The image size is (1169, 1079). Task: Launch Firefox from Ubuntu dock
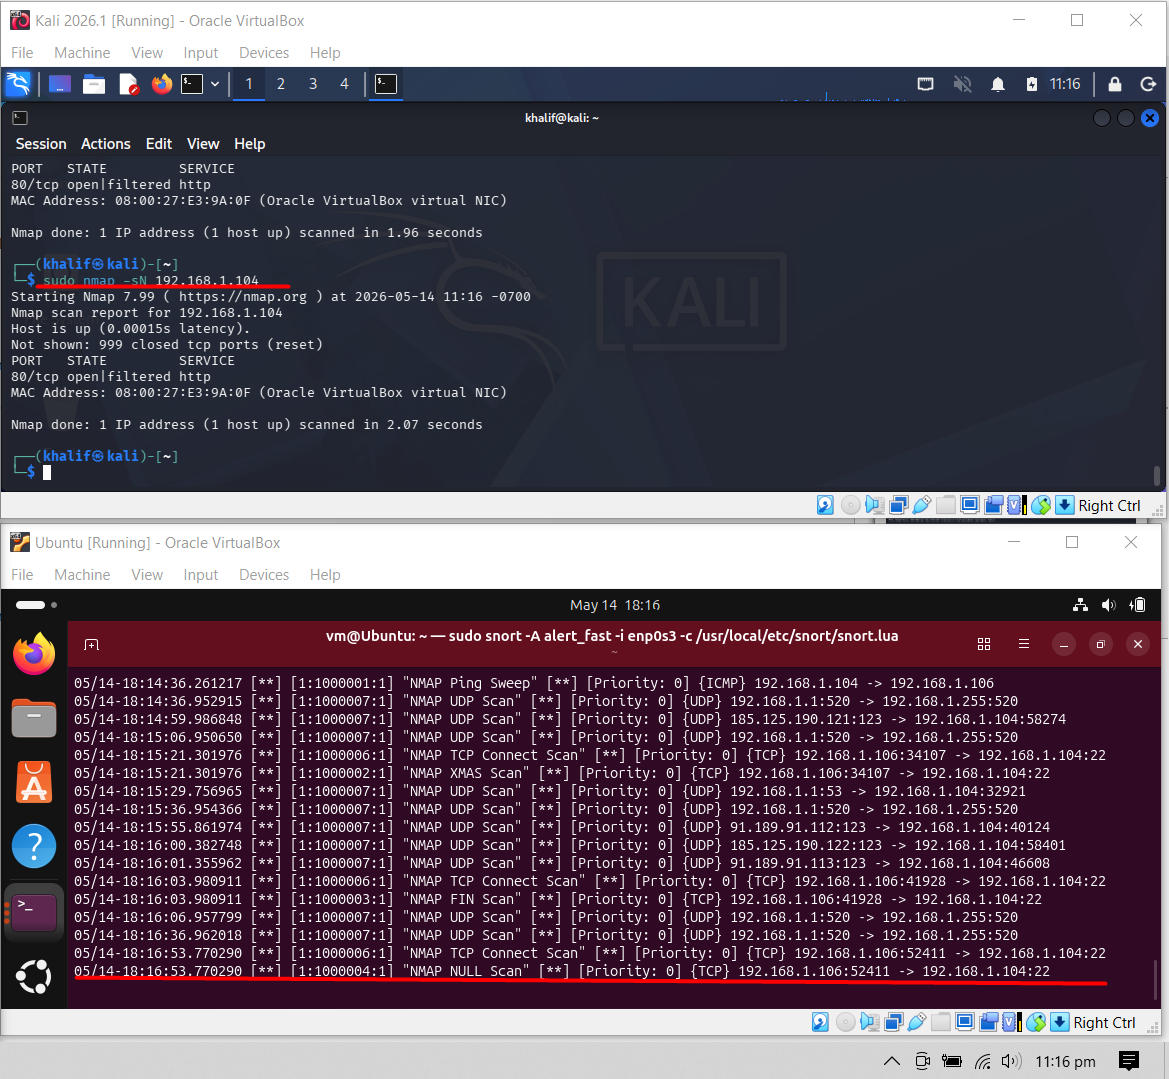[34, 654]
